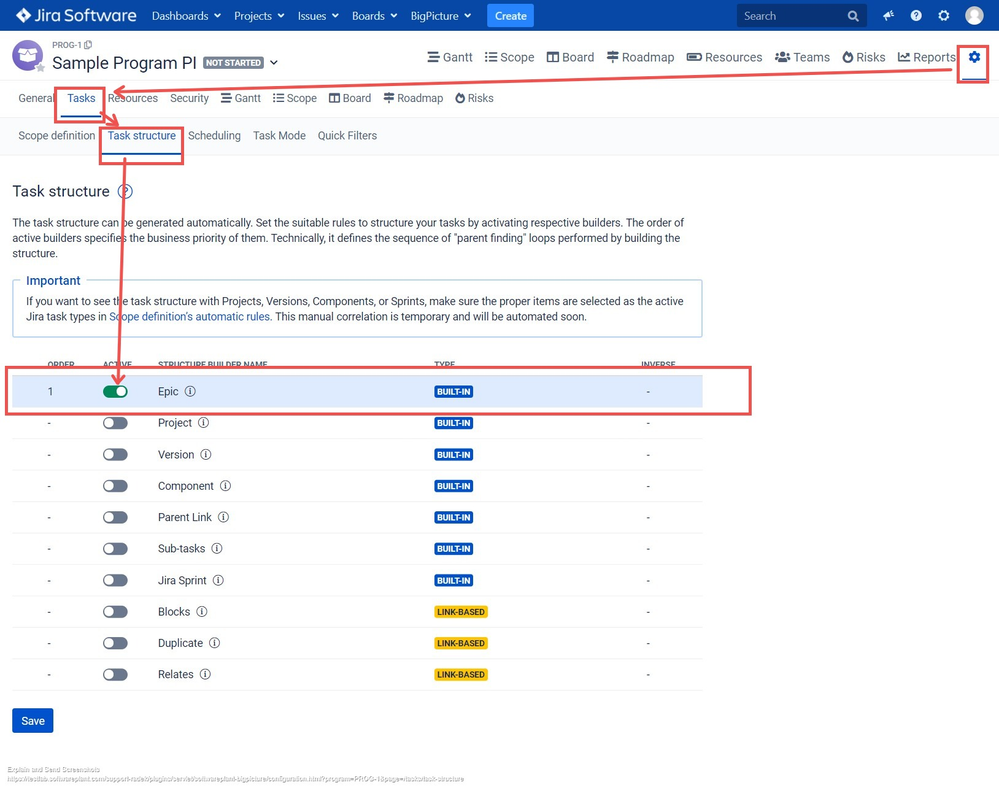The image size is (999, 790).
Task: Enable the Project structure builder toggle
Action: pyautogui.click(x=115, y=423)
